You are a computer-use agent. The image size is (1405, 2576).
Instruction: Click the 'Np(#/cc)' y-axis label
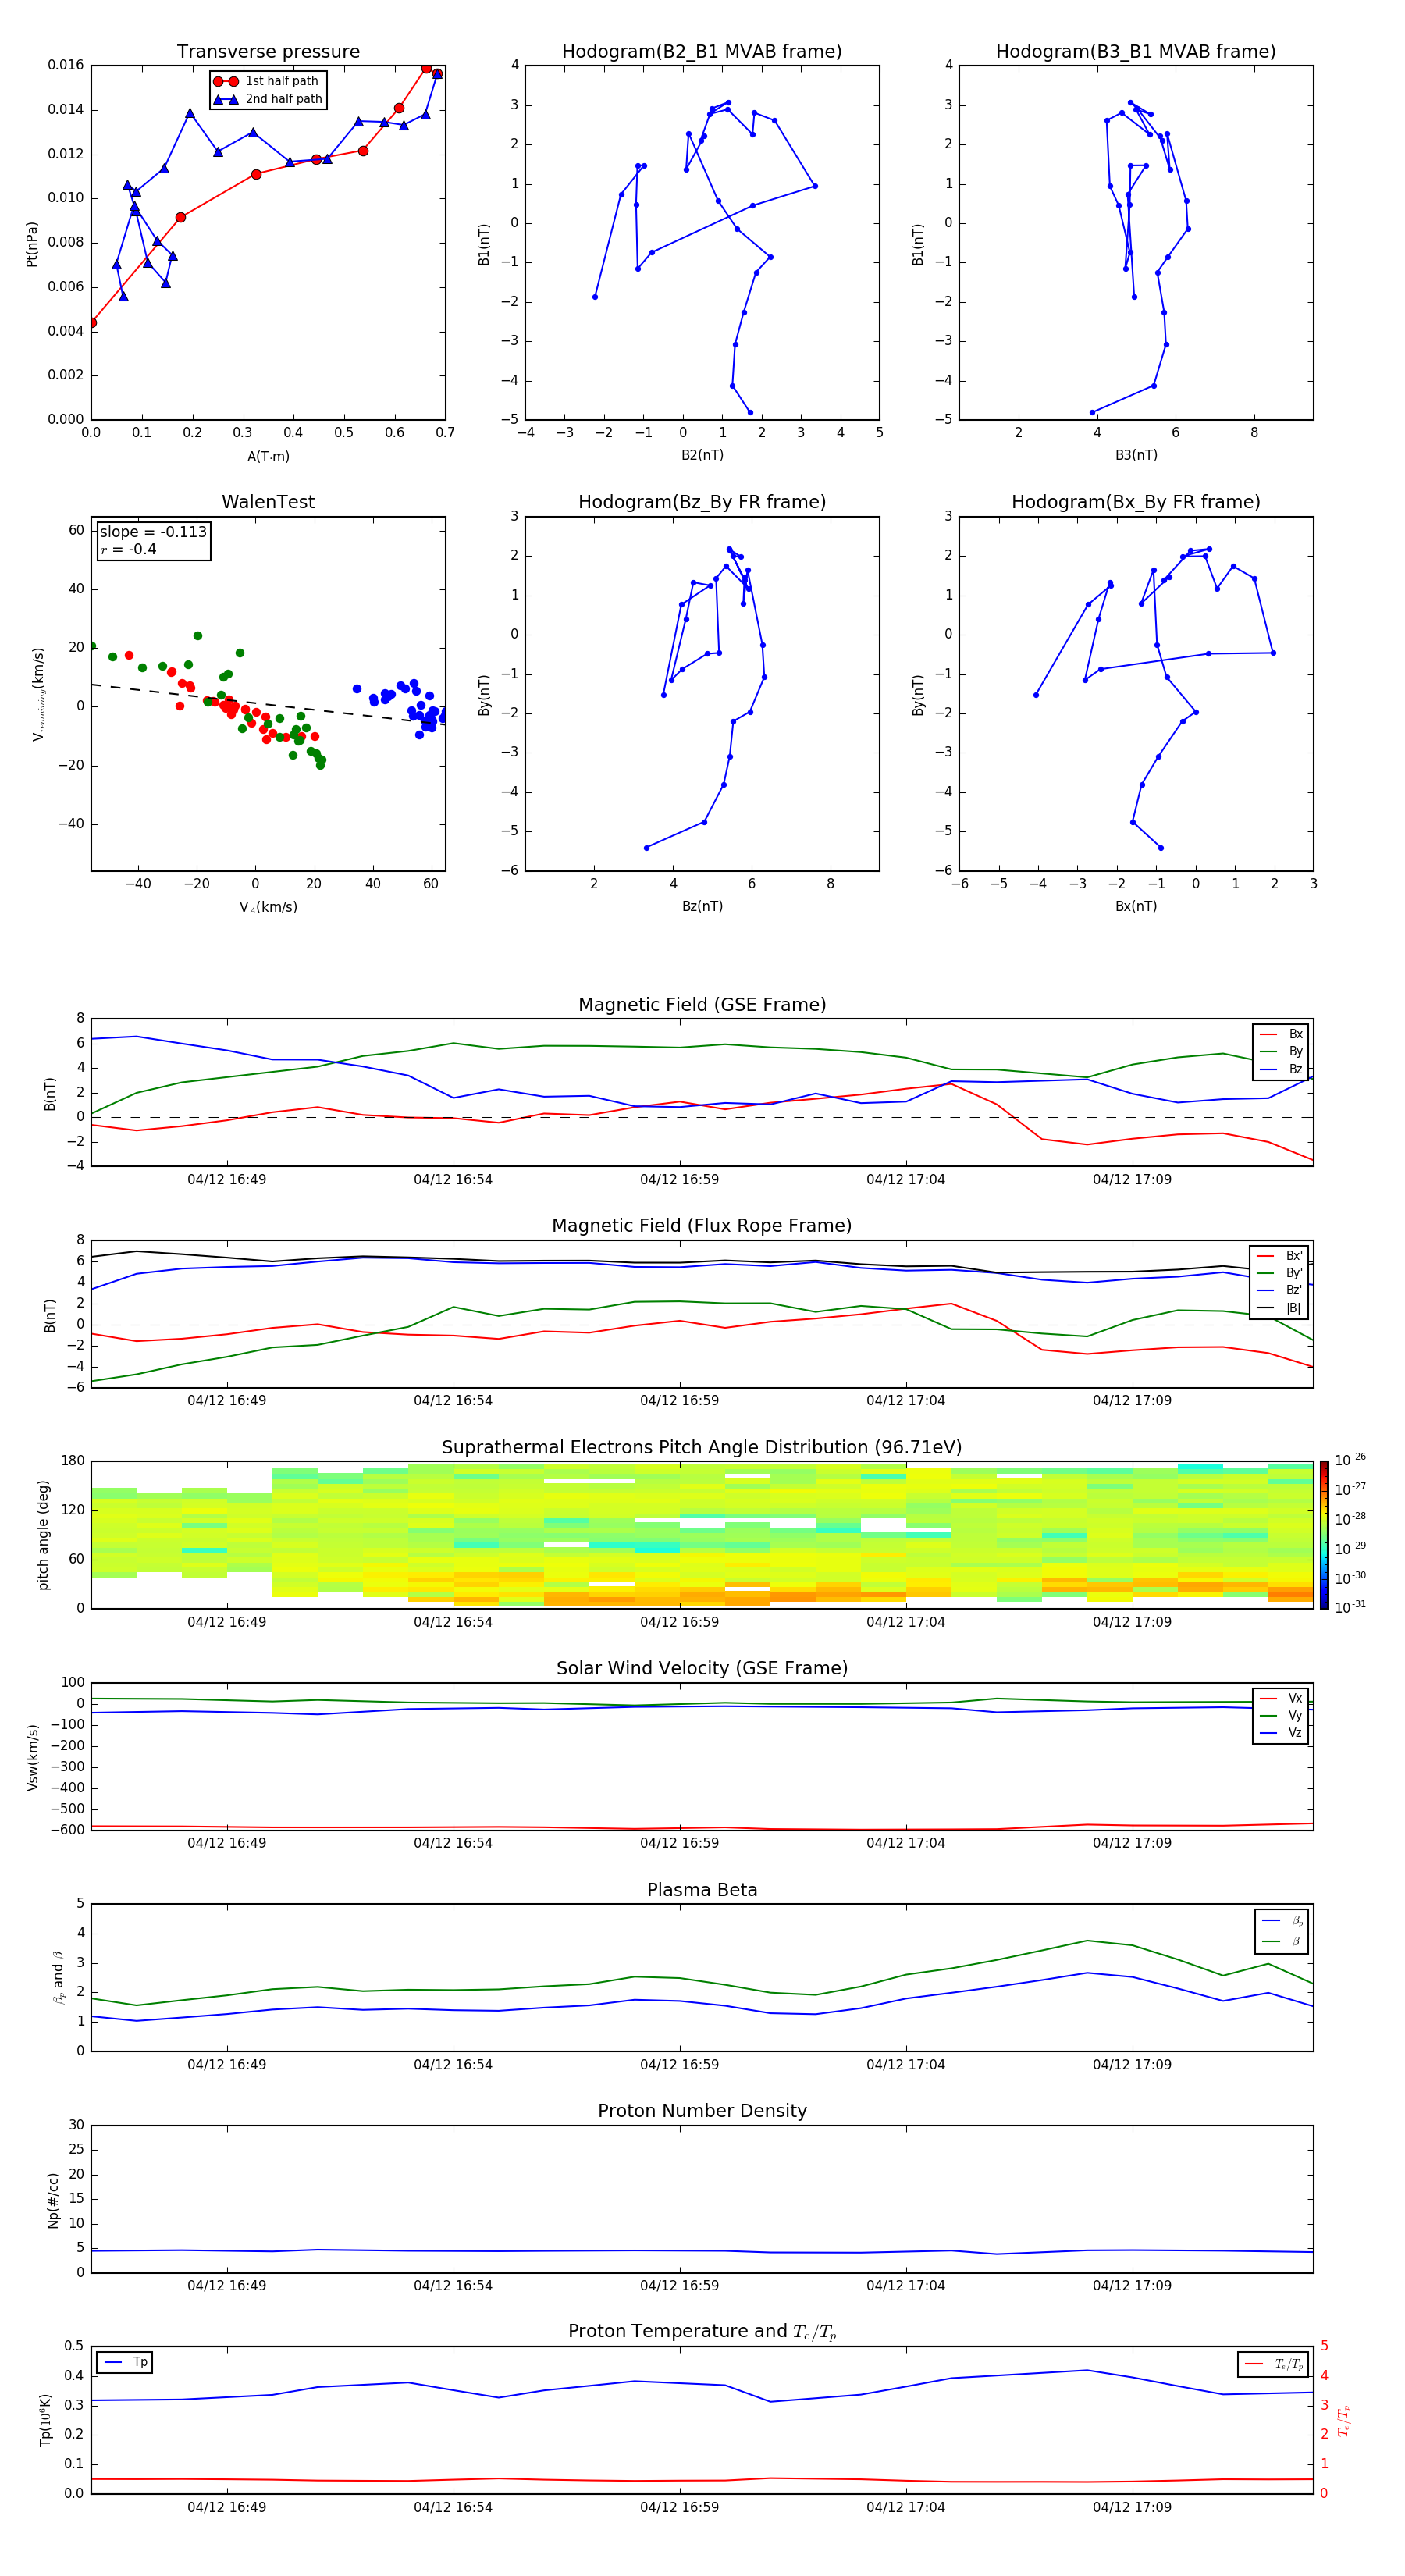pyautogui.click(x=53, y=2200)
